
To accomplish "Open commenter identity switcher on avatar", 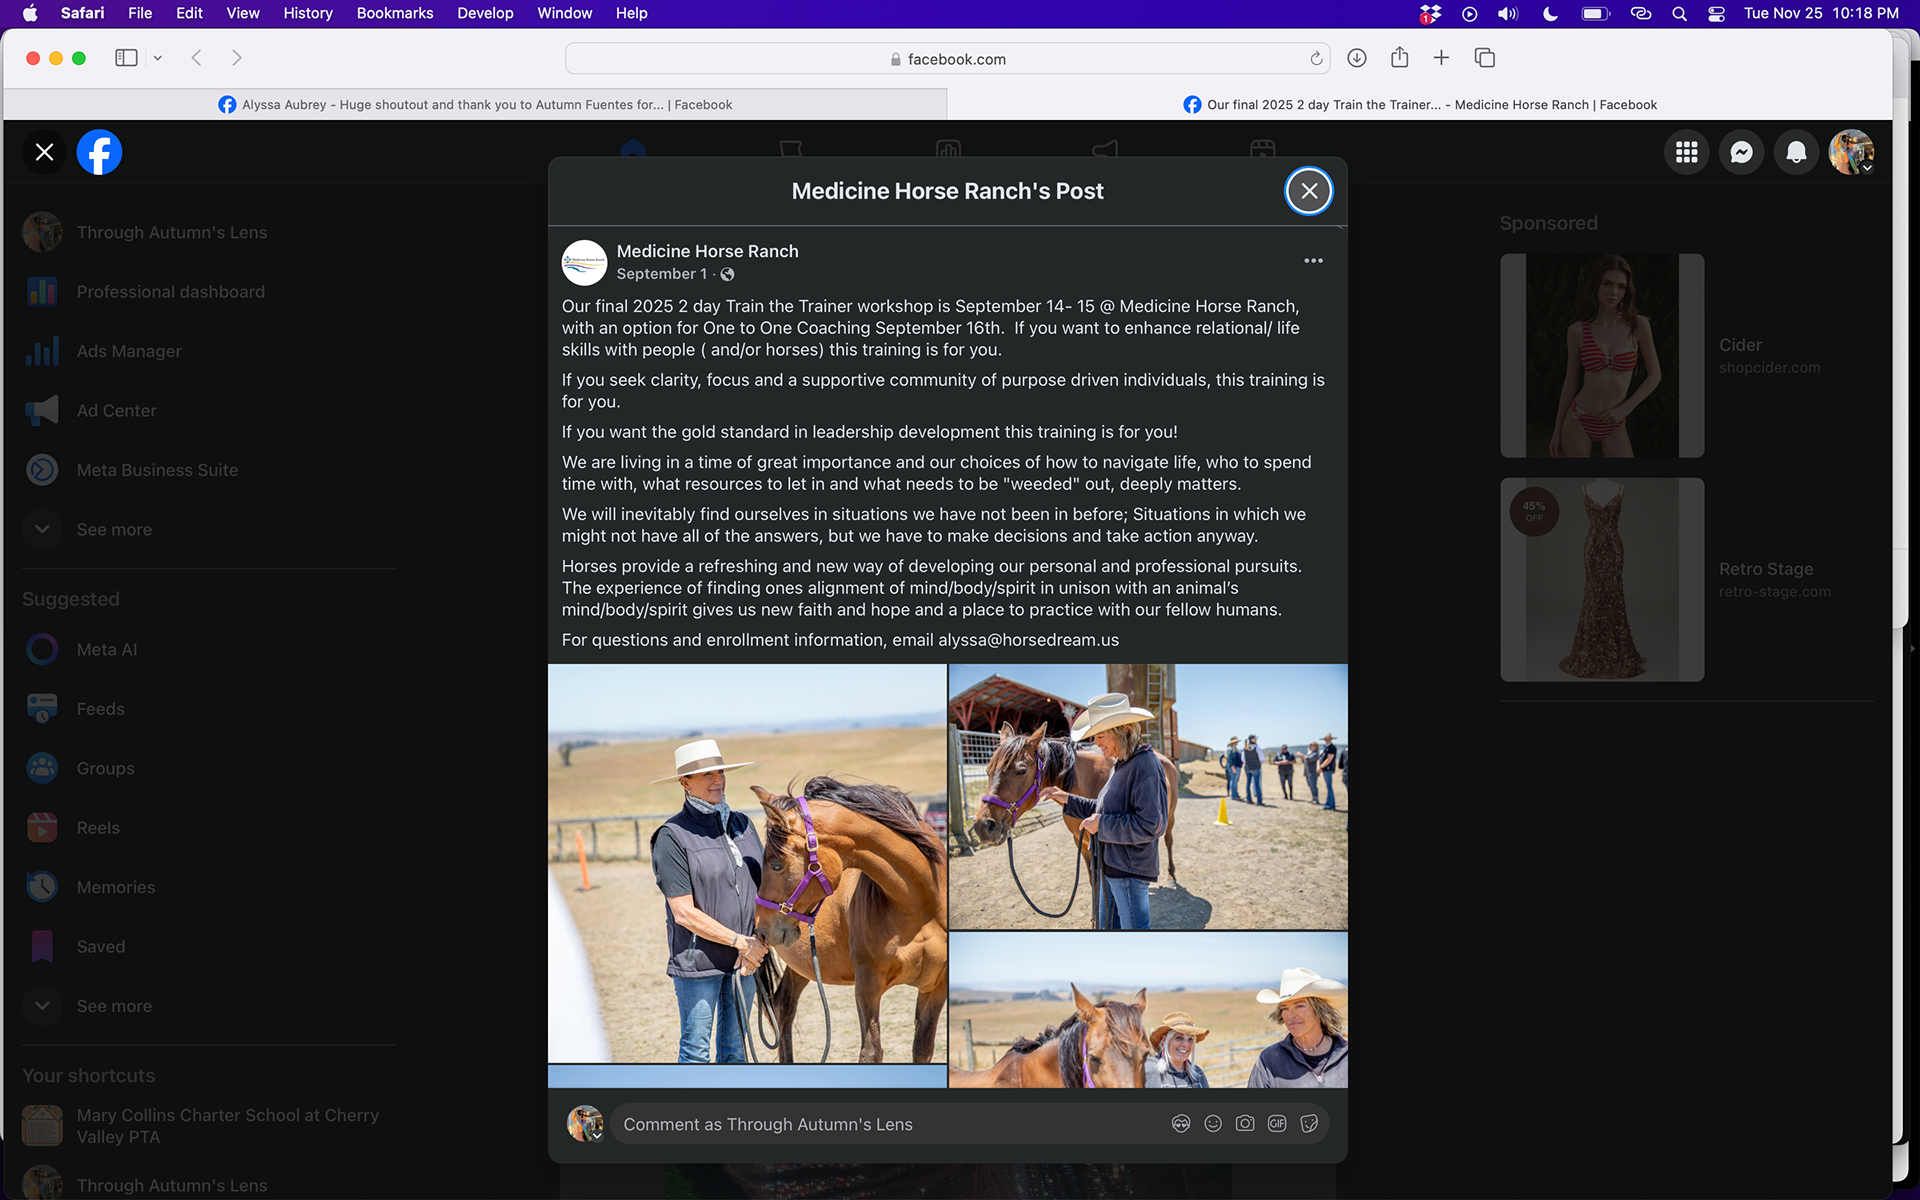I will [585, 1124].
